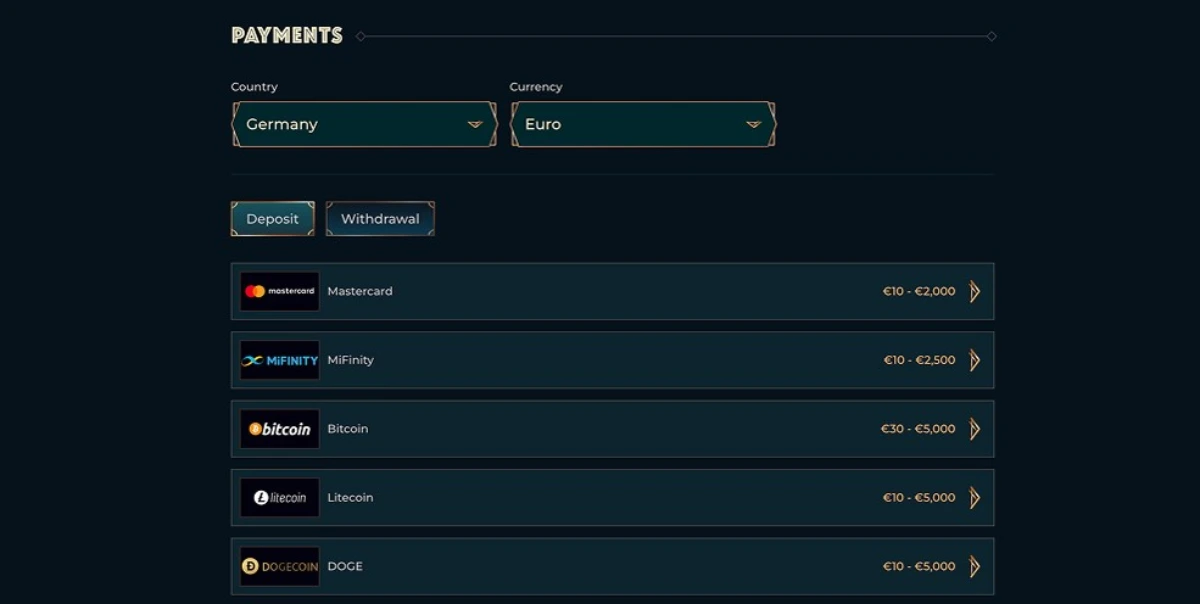Click the Litecoin logo icon
The height and width of the screenshot is (604, 1200).
click(280, 497)
